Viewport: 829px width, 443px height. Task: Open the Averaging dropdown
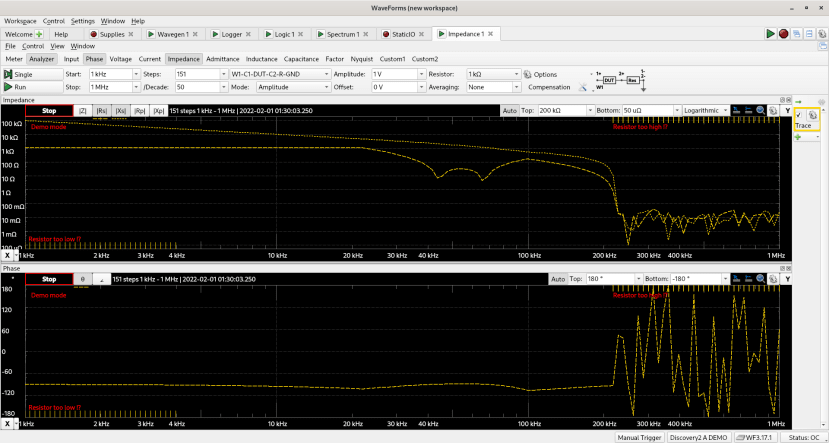coord(517,87)
